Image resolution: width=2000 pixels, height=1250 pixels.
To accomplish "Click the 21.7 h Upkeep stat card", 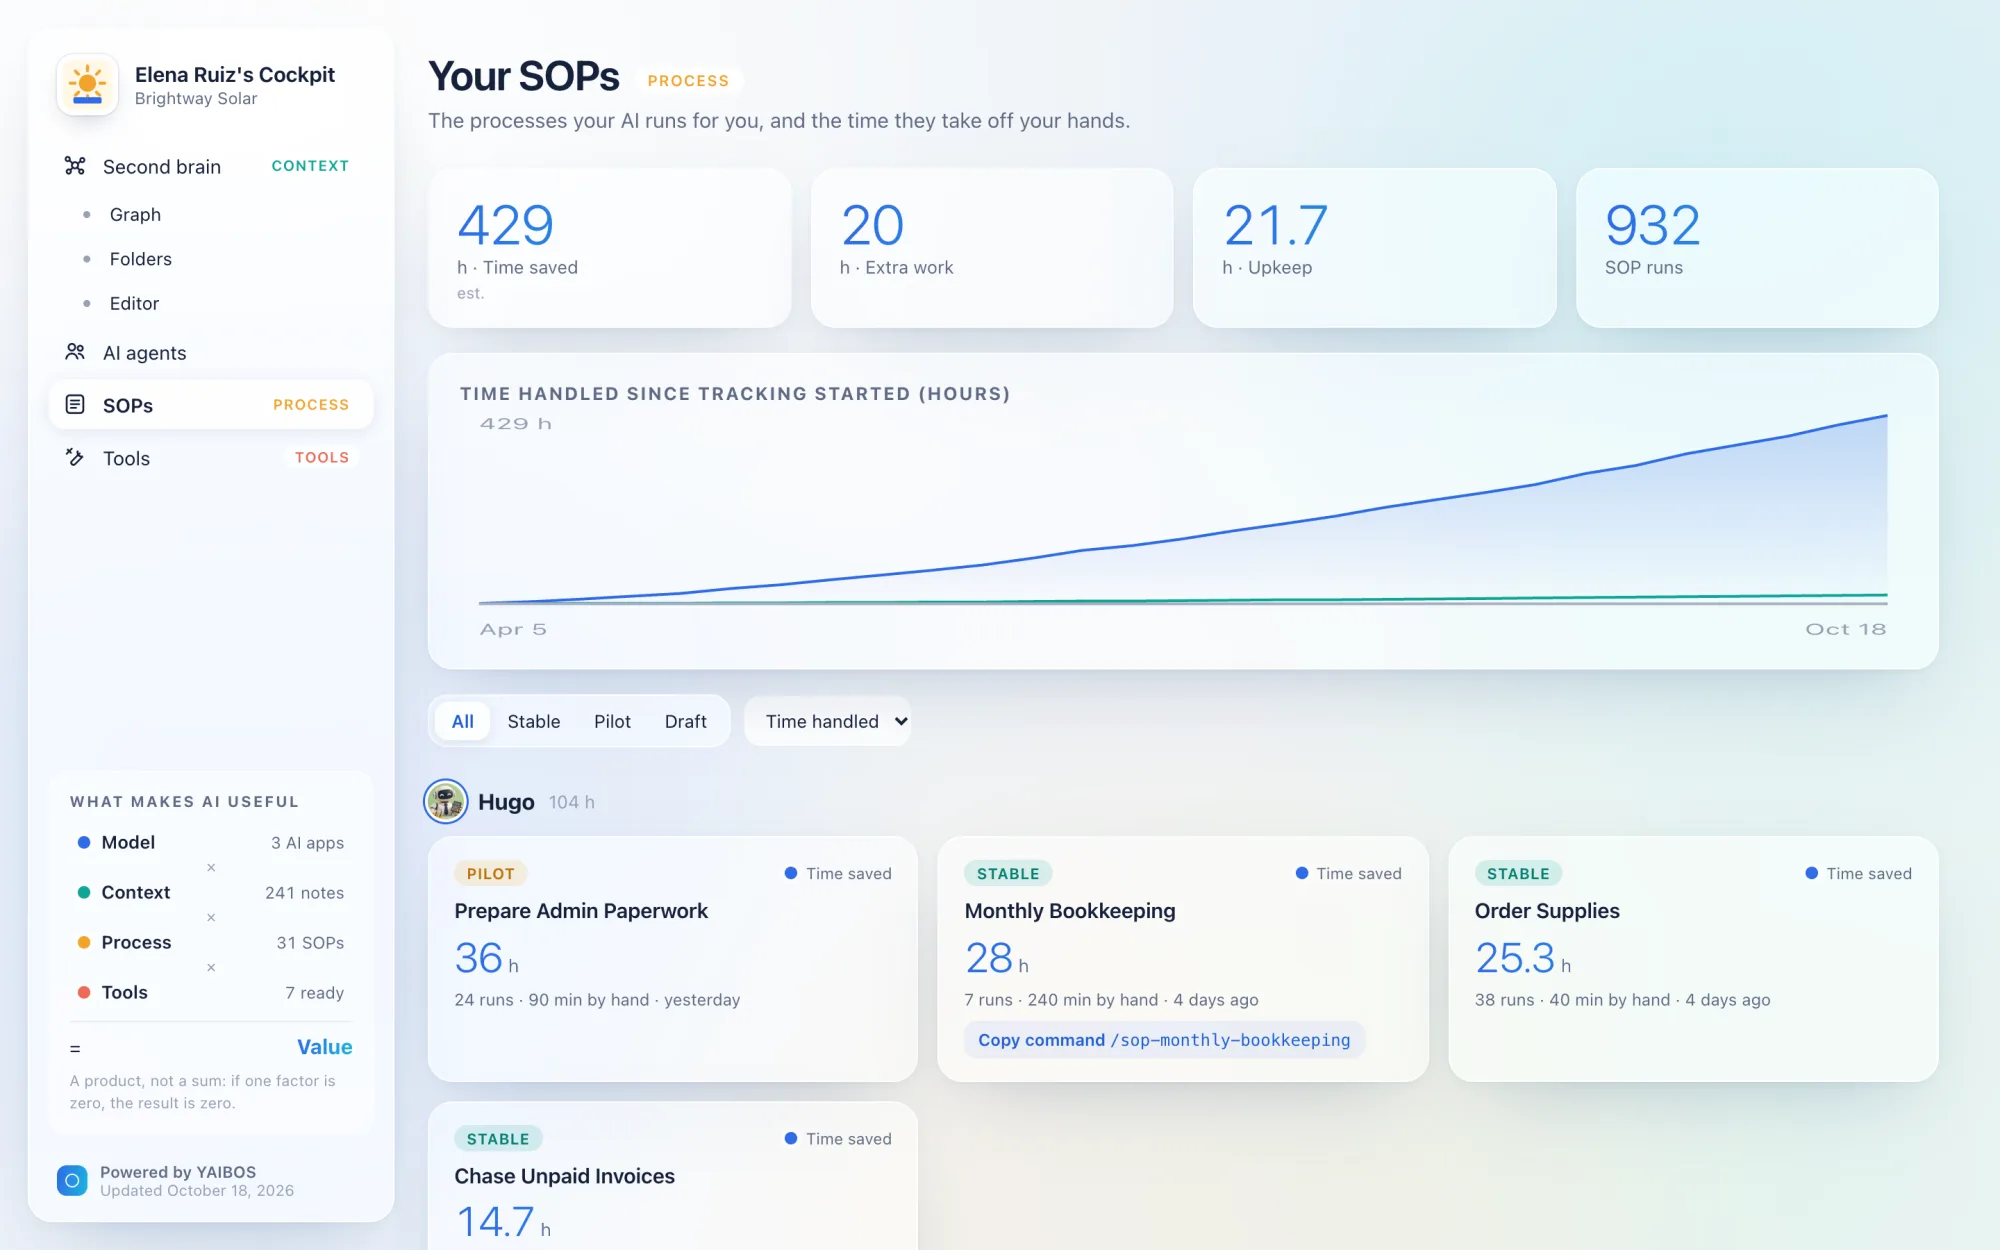I will pos(1375,248).
